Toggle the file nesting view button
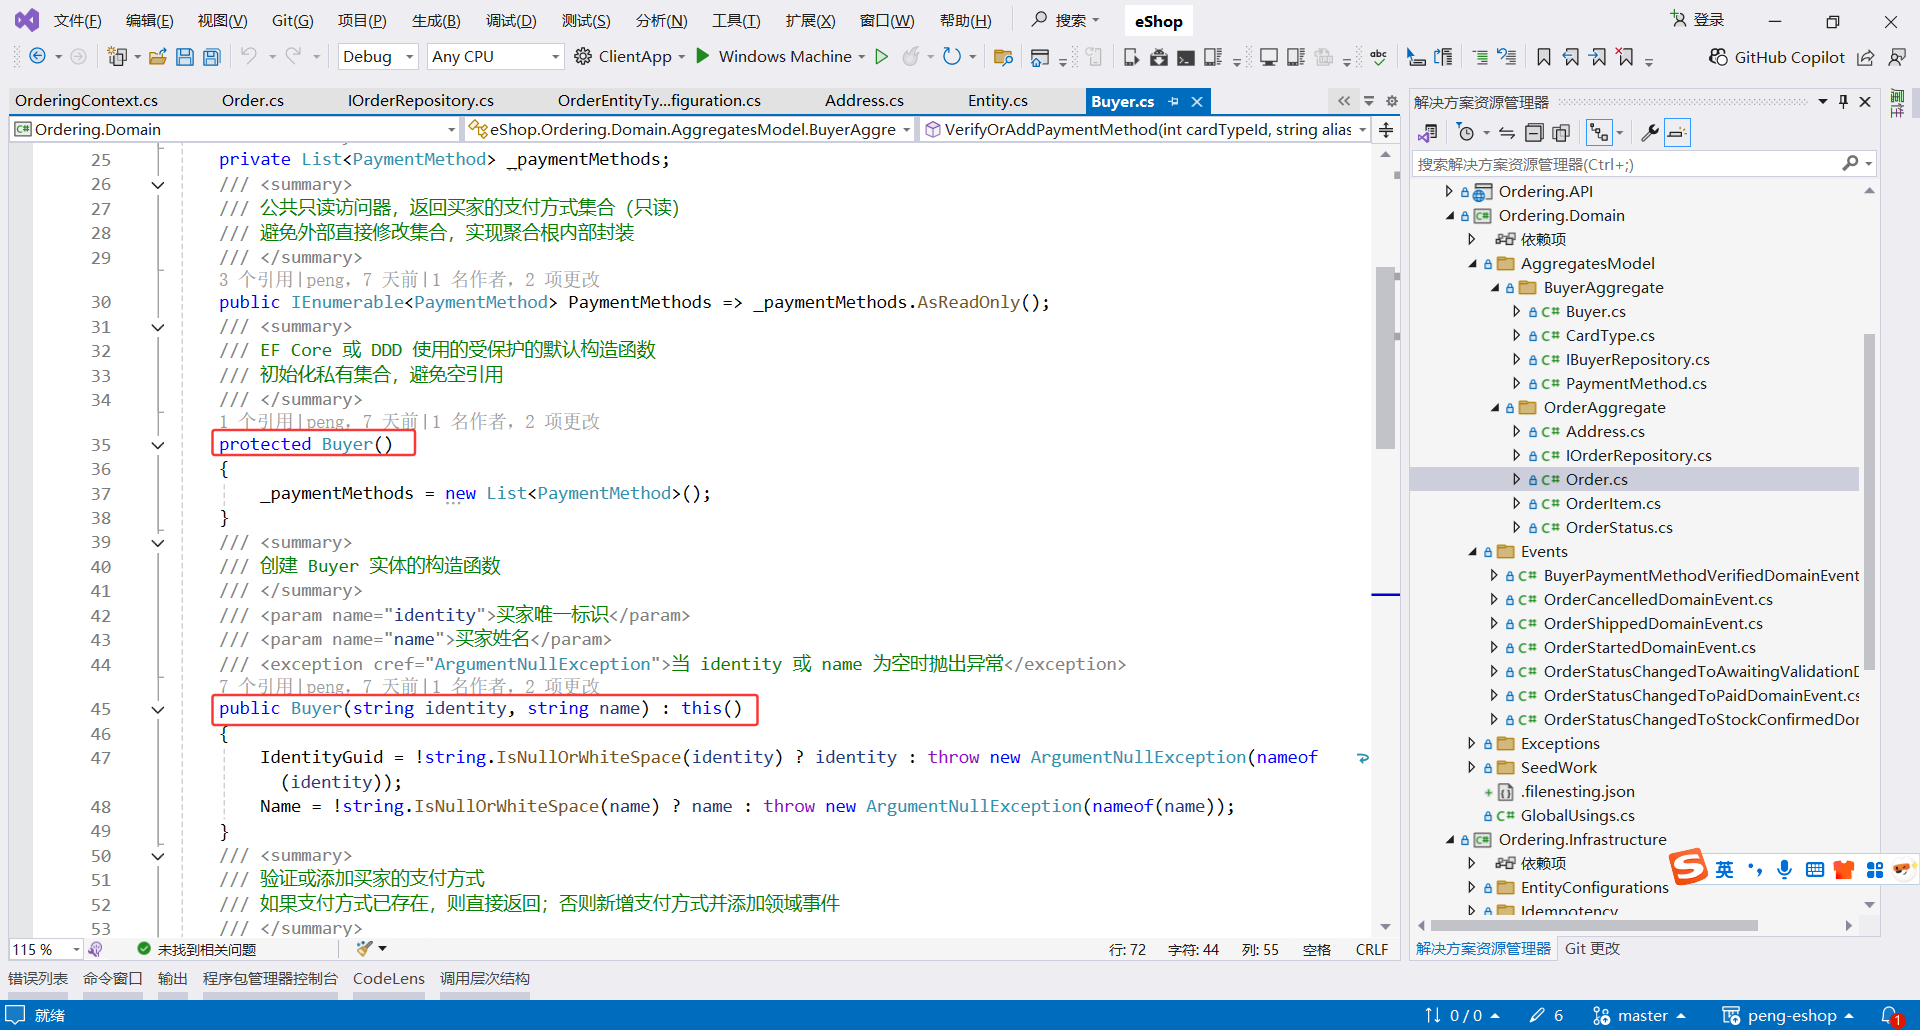1920x1030 pixels. [x=1600, y=132]
